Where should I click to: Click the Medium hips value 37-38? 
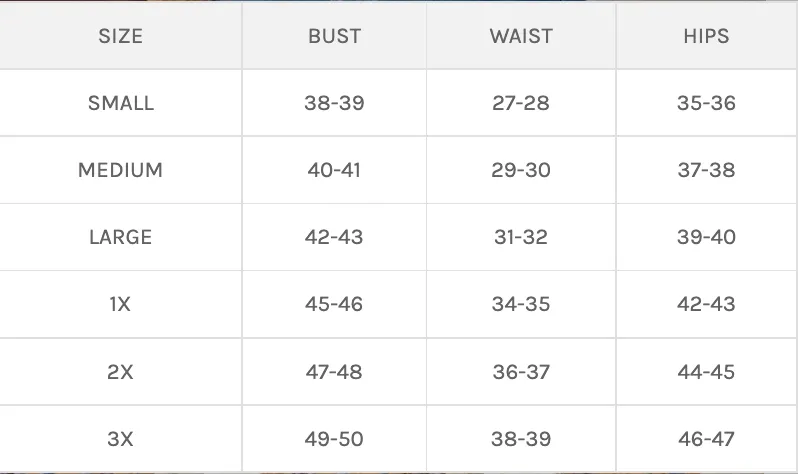coord(706,170)
